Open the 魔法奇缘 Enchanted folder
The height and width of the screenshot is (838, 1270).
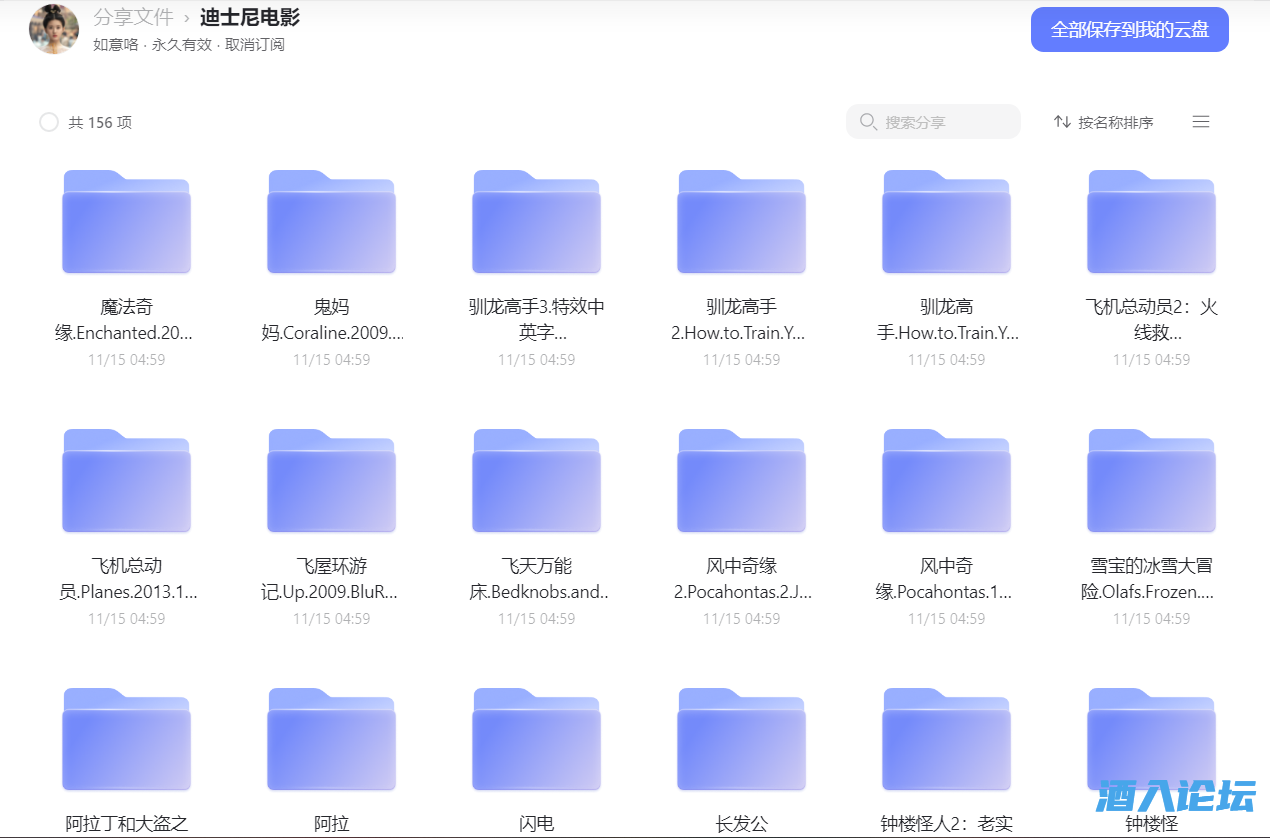tap(126, 221)
